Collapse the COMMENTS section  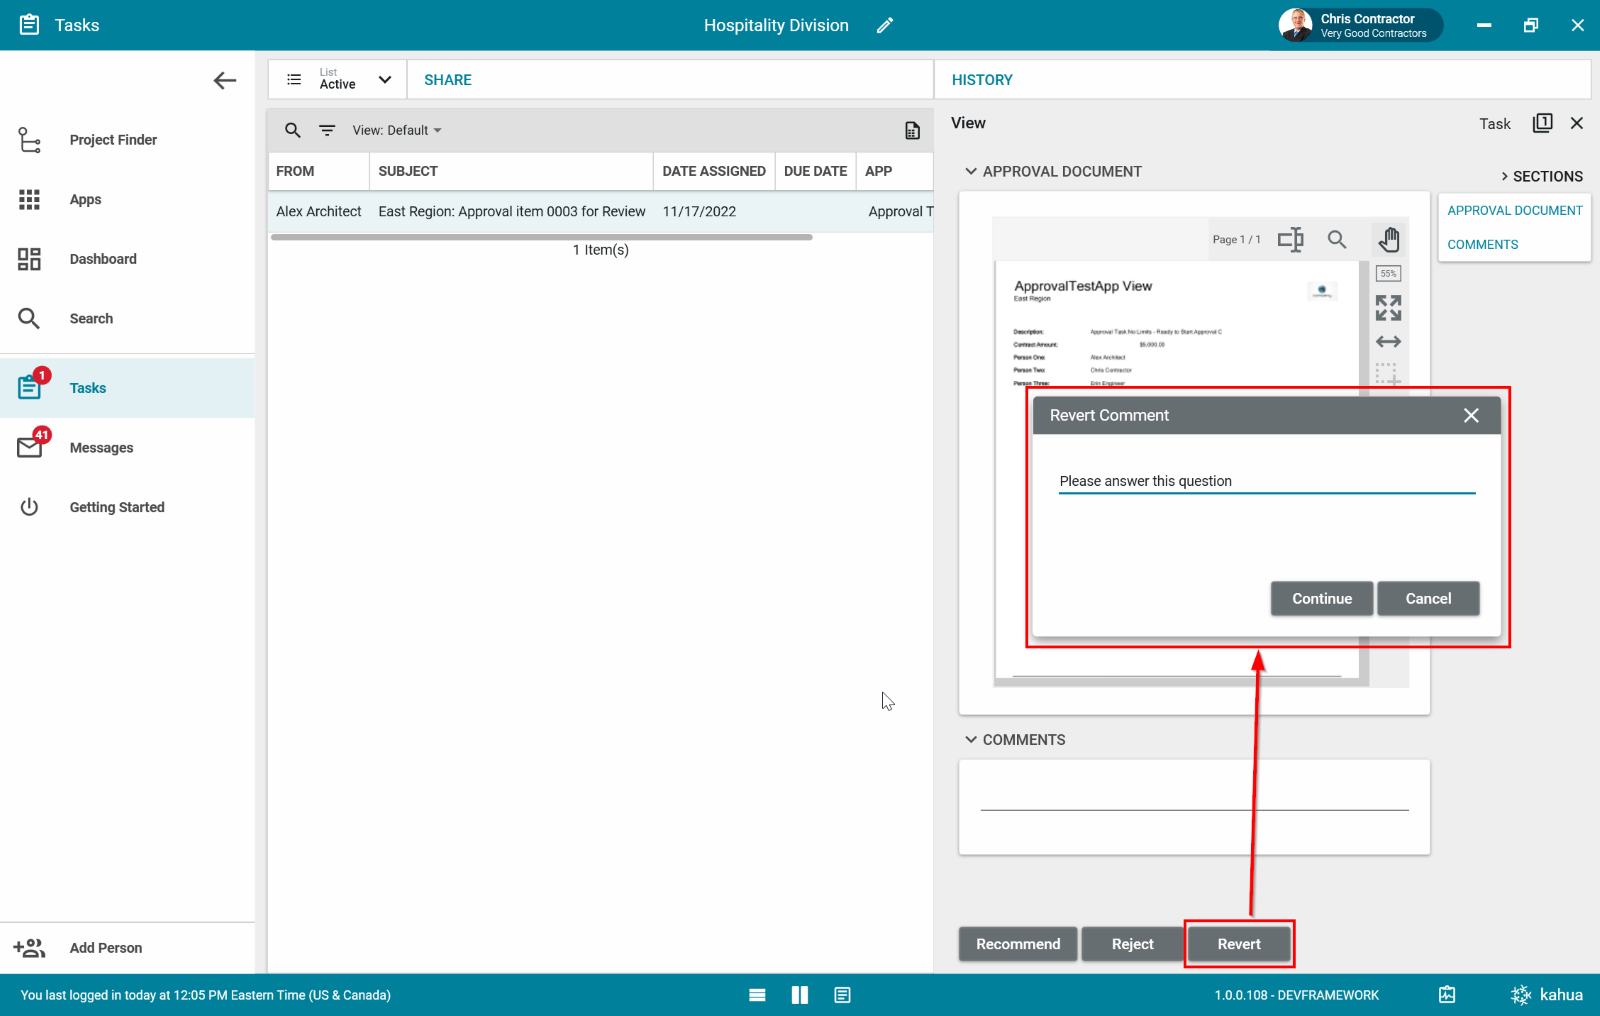(971, 740)
